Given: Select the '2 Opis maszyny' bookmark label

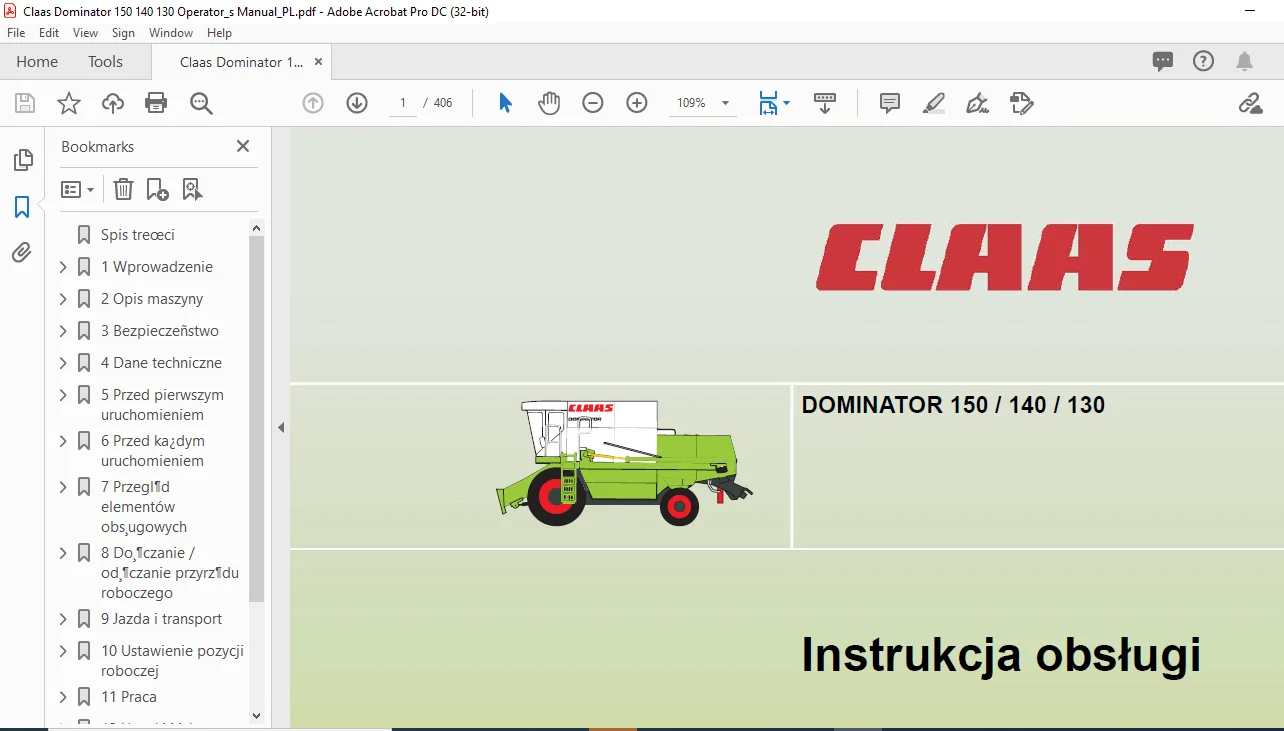Looking at the screenshot, I should coord(152,299).
